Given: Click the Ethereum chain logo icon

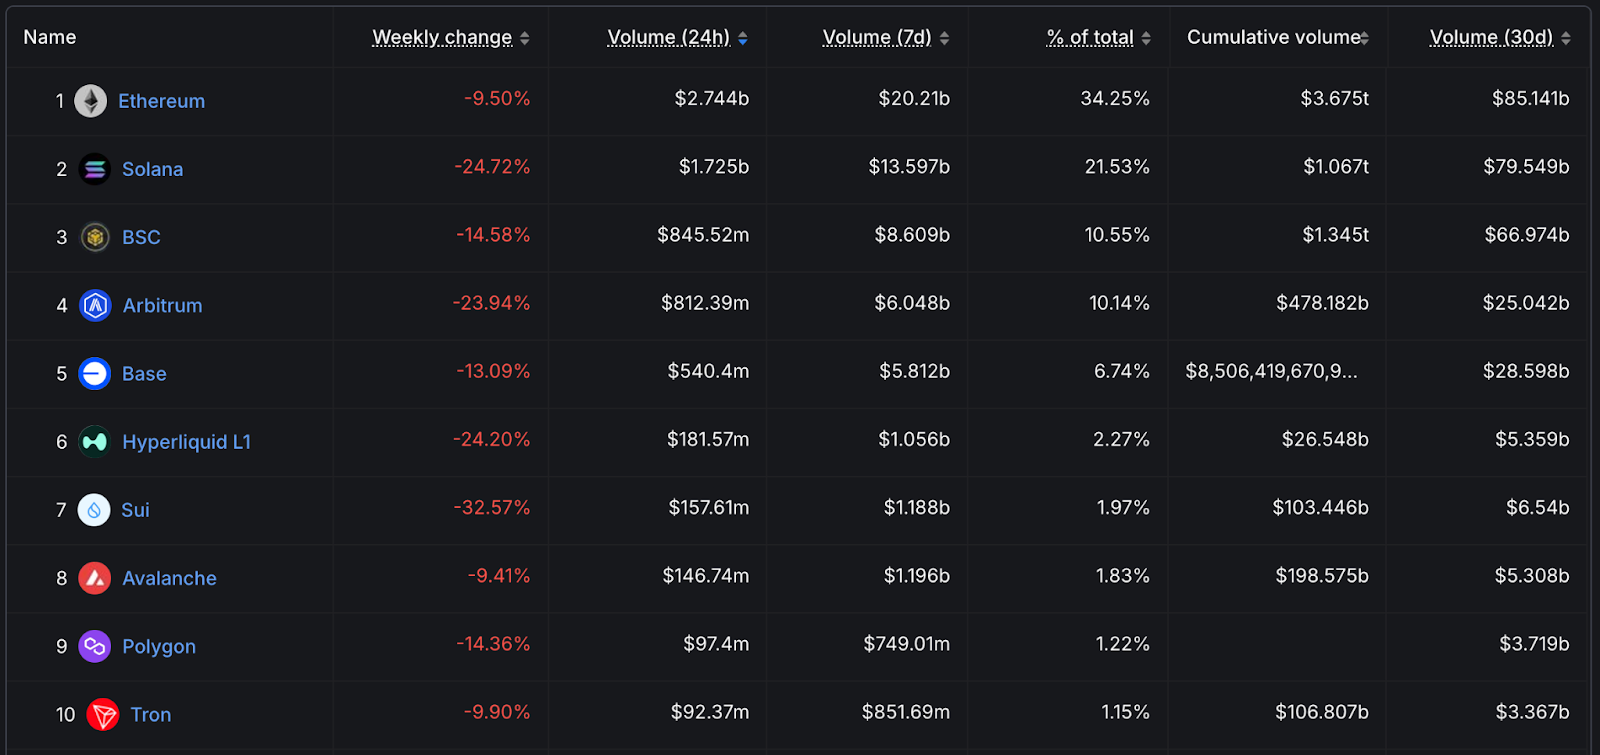Looking at the screenshot, I should coord(91,101).
